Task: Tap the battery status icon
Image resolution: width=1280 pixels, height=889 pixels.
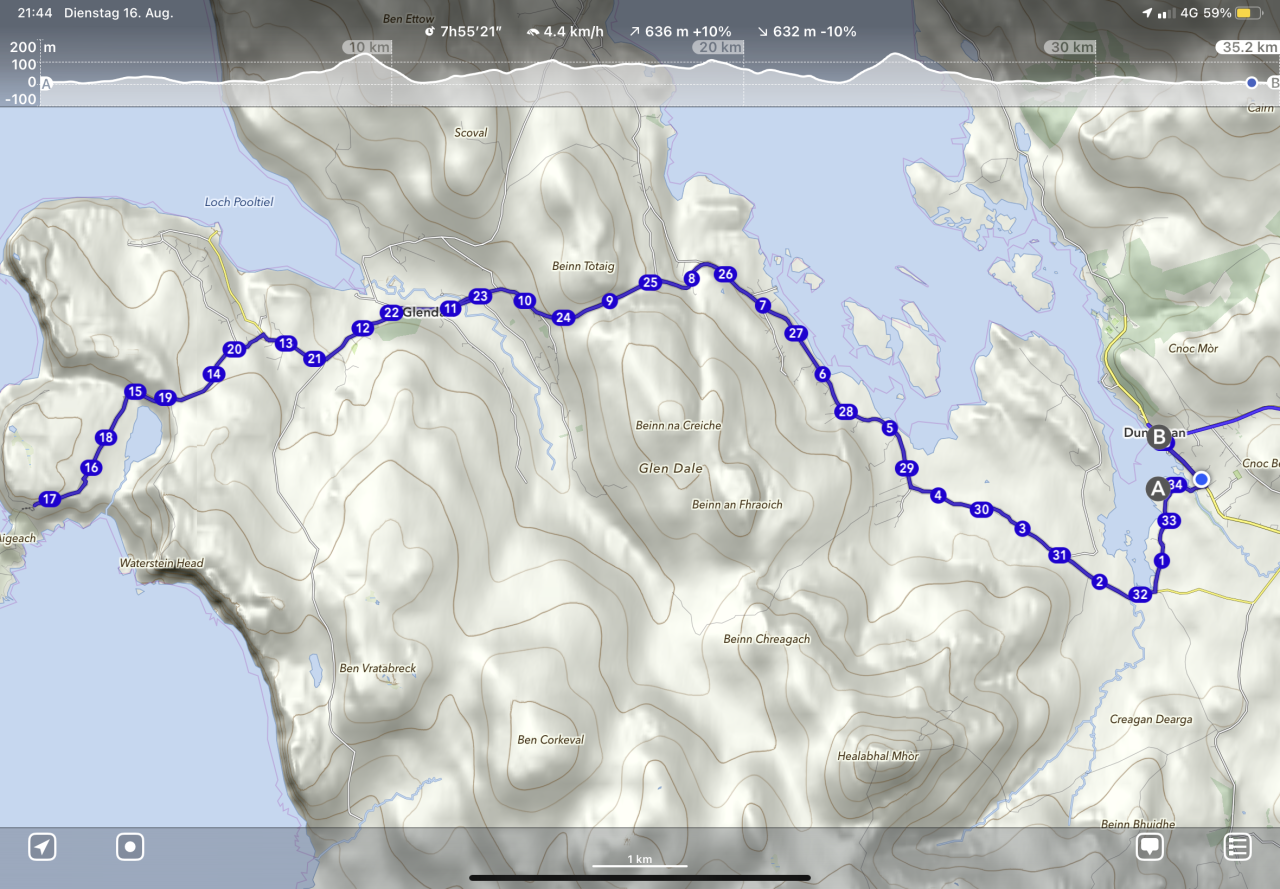Action: pyautogui.click(x=1249, y=13)
